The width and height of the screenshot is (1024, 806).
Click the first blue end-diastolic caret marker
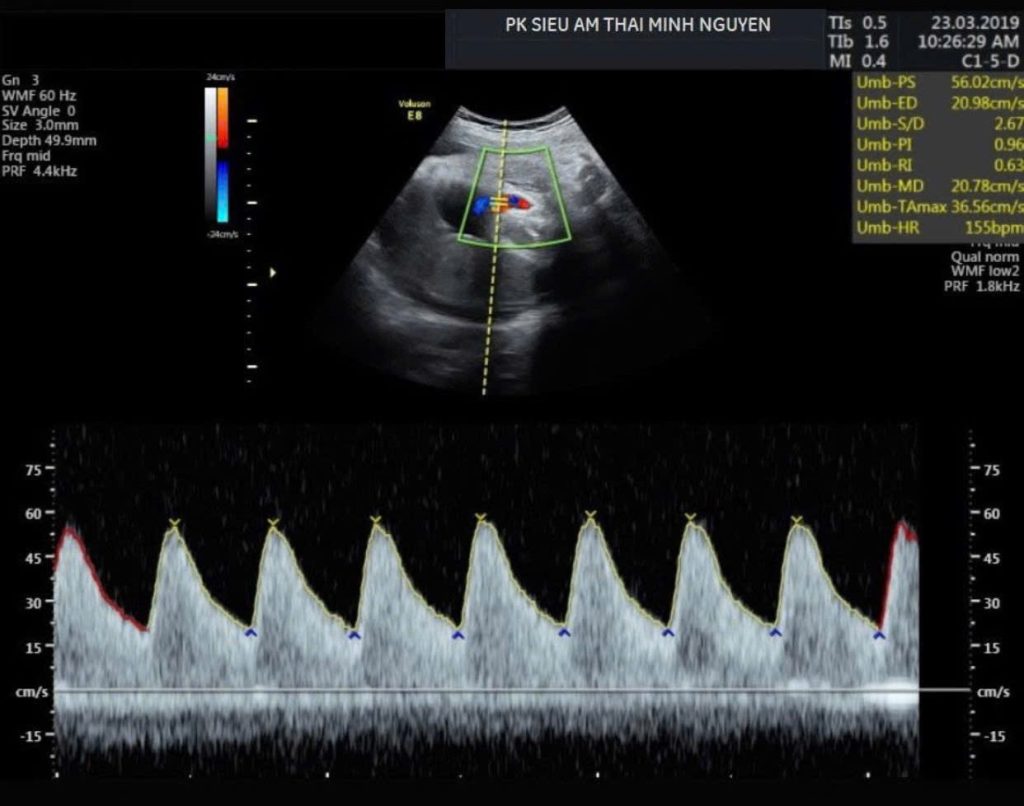tap(250, 633)
